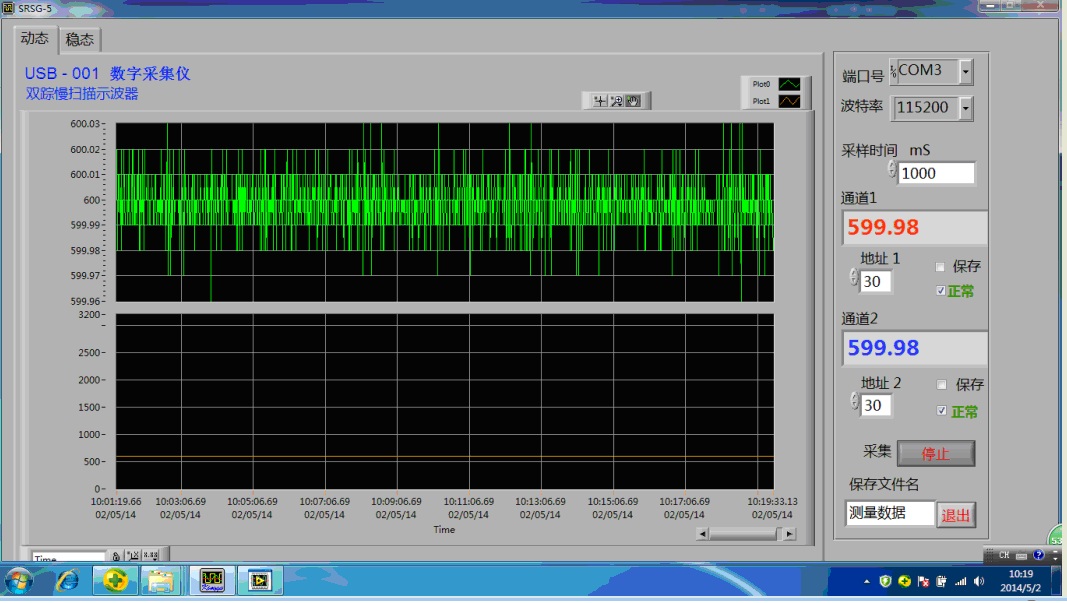The image size is (1067, 603).
Task: Open the 360 green plus taskbar icon
Action: click(x=115, y=581)
